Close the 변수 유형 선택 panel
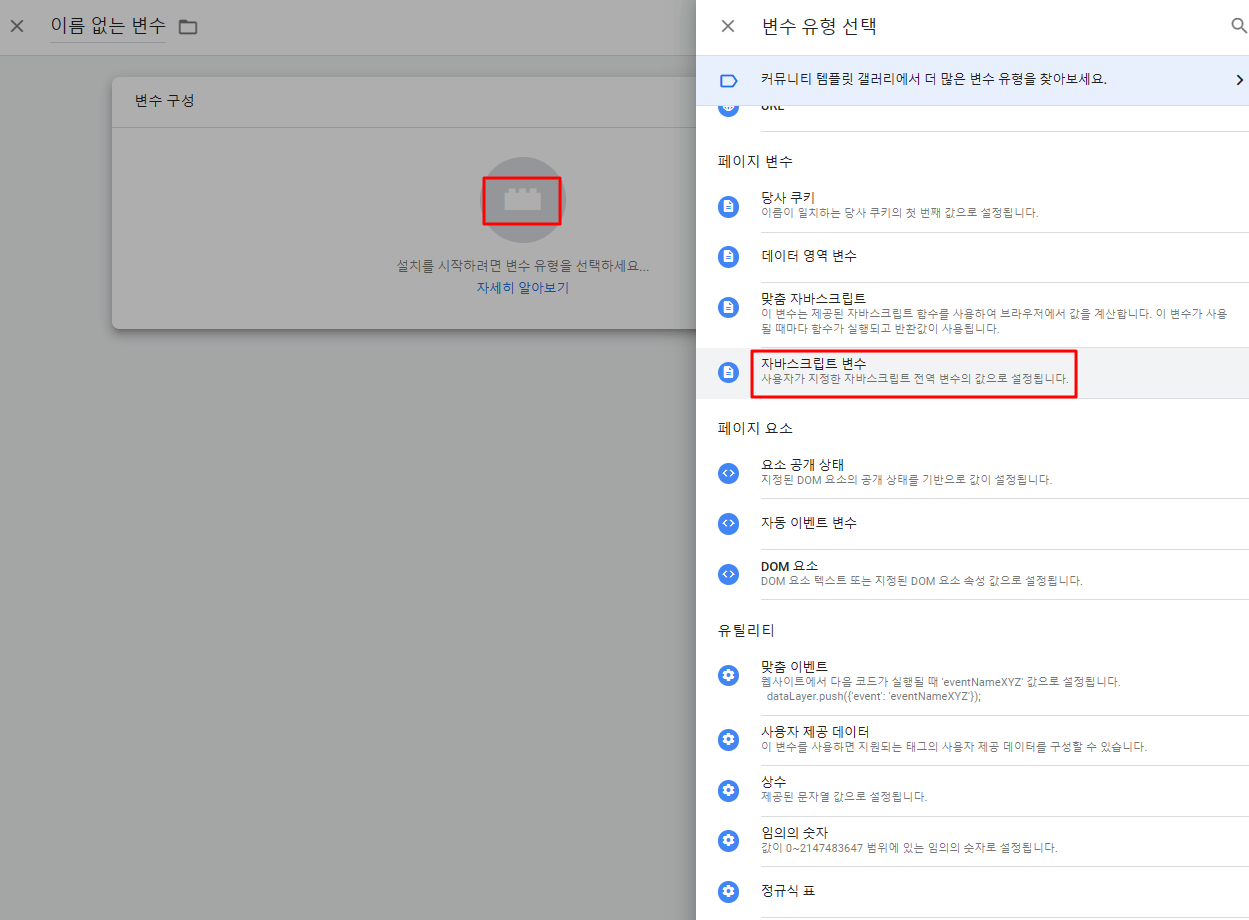 coord(729,26)
